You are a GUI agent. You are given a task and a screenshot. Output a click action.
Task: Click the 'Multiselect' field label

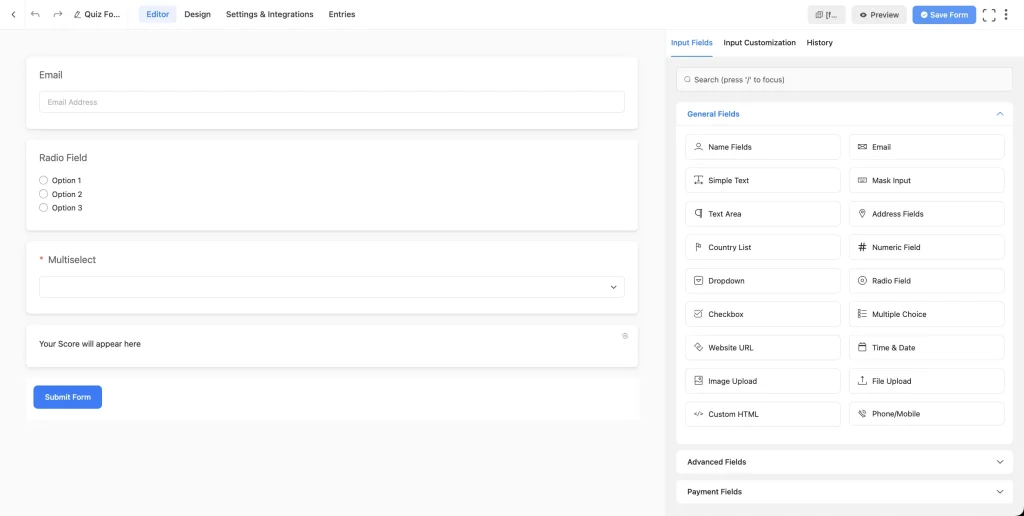[x=72, y=260]
